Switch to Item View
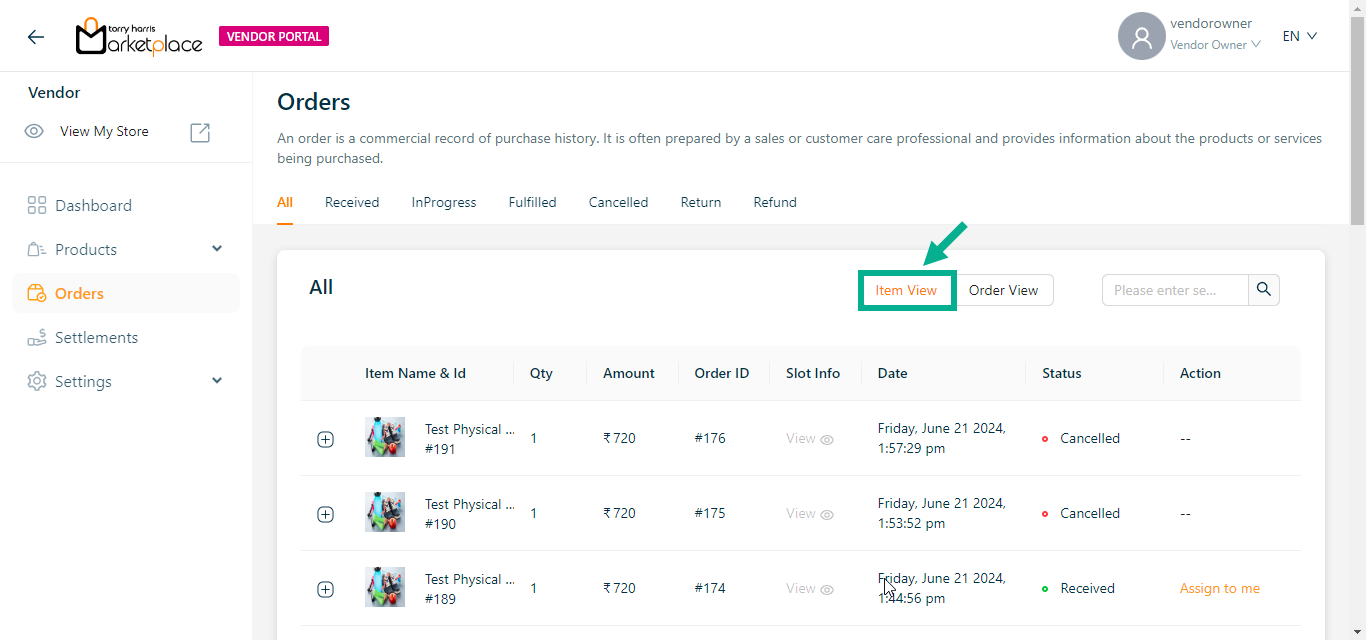The height and width of the screenshot is (640, 1366). click(906, 291)
